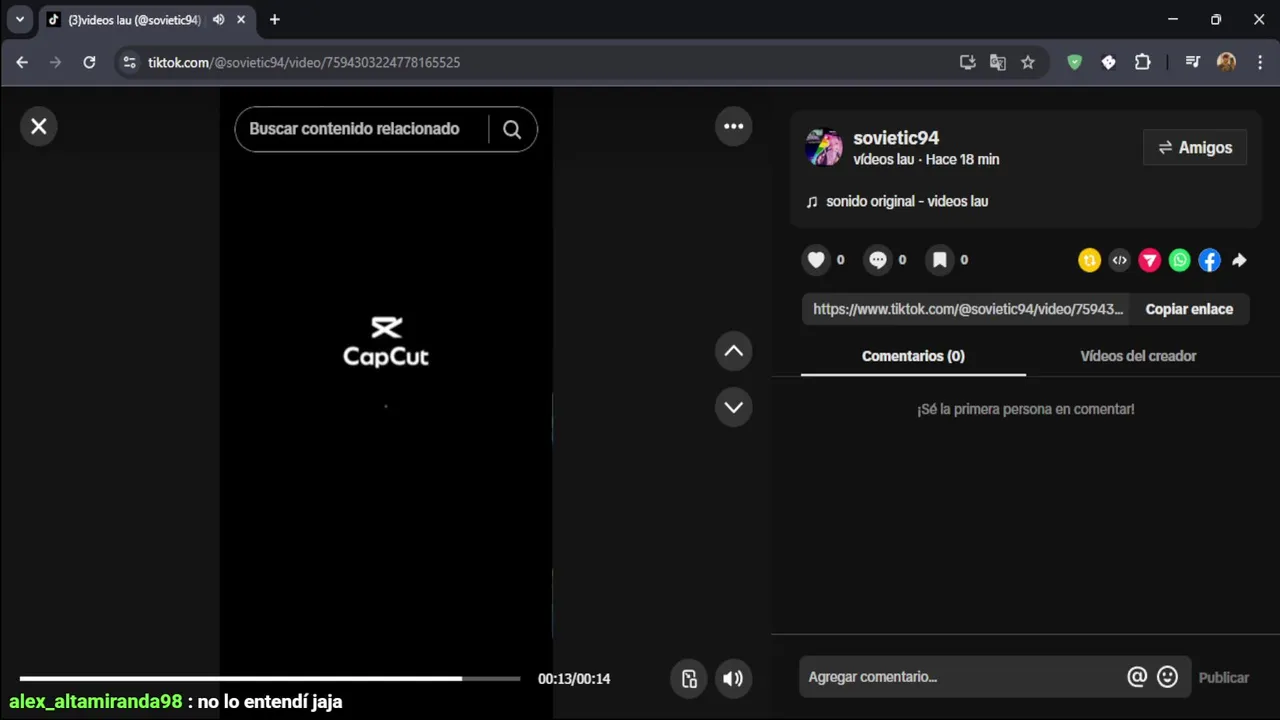Share video to WhatsApp
The image size is (1280, 720).
tap(1179, 260)
